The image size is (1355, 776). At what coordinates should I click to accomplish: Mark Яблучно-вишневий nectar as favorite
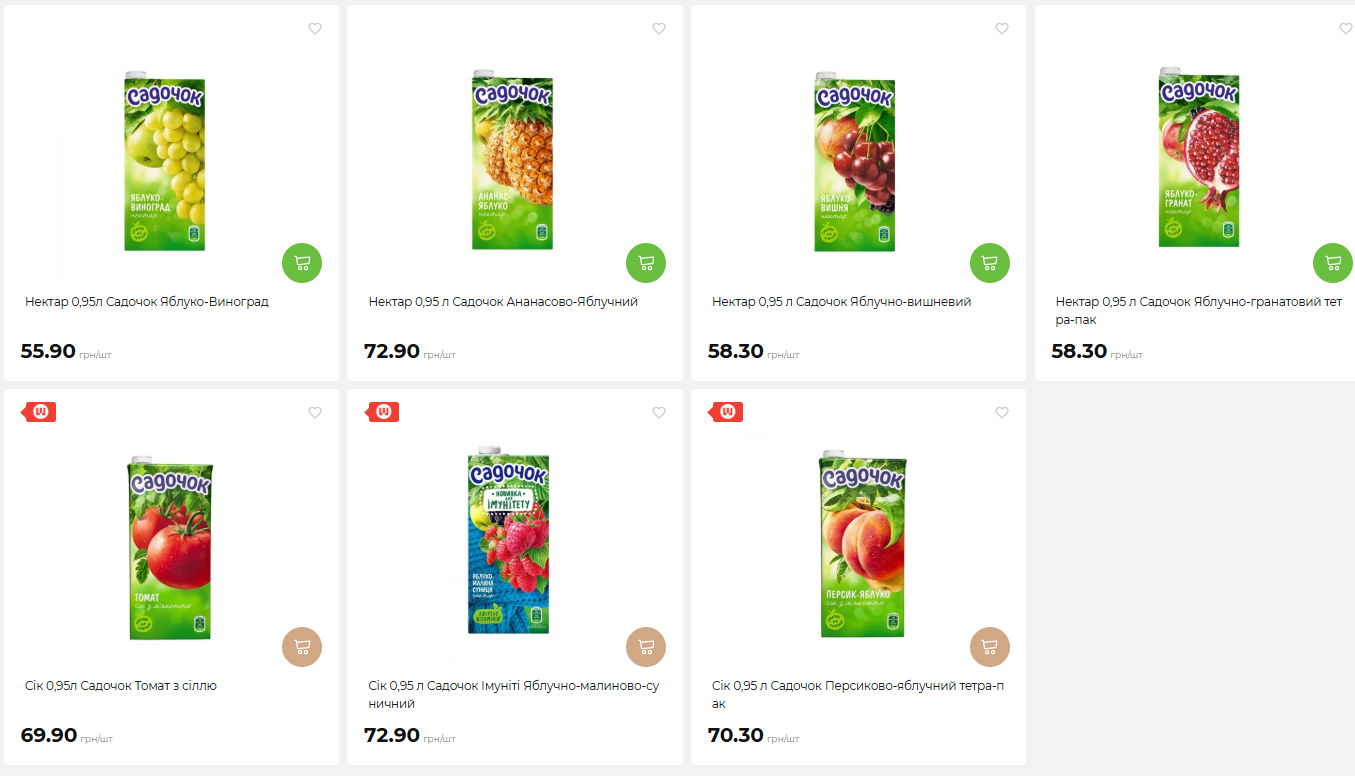click(x=1002, y=29)
